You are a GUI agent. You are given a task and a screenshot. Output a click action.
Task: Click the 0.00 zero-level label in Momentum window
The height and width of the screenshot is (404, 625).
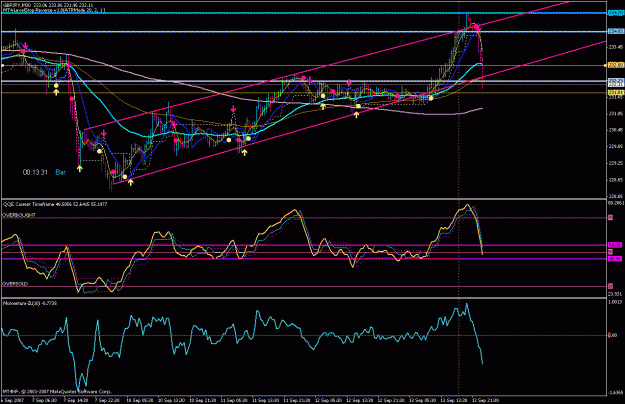tap(612, 335)
